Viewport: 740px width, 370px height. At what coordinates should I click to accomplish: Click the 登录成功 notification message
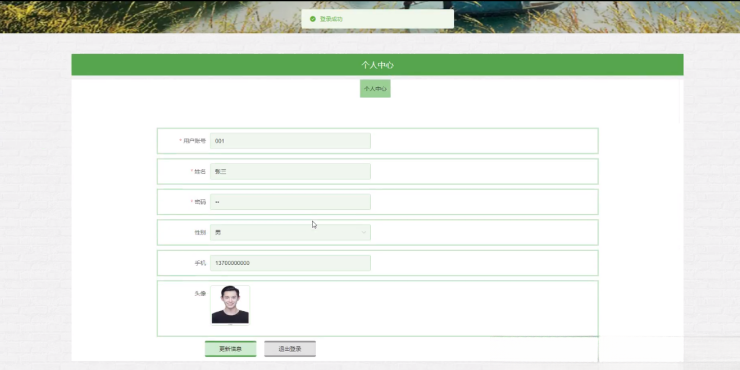click(331, 19)
